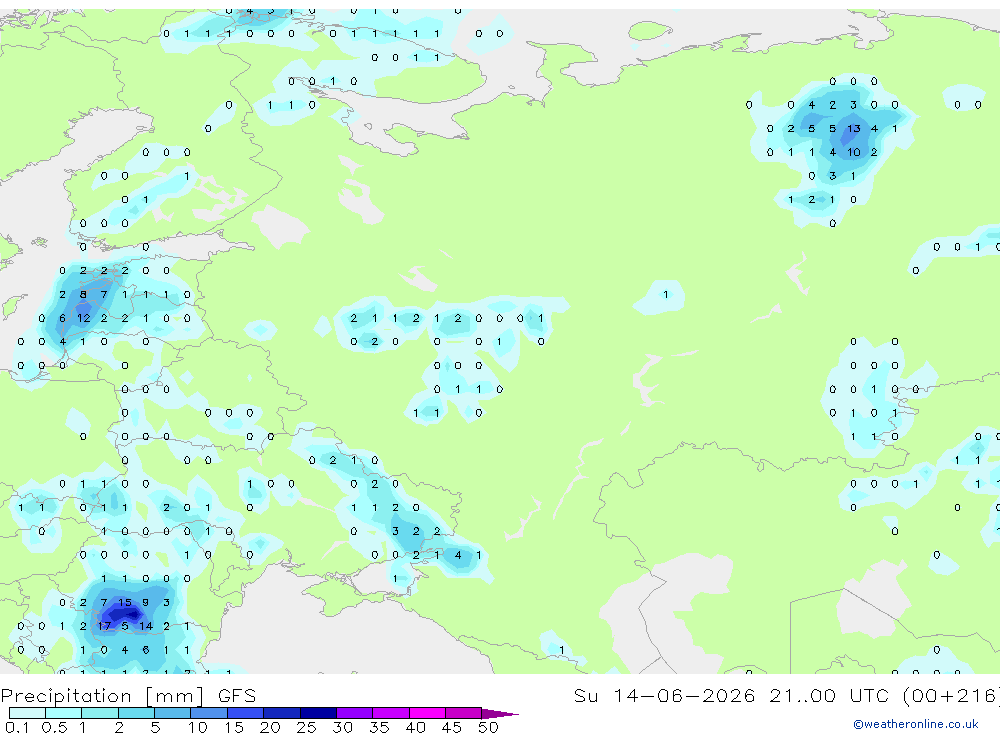Screen dimensions: 1000x733
Task: Click the 15–20 mm royal blue legend swatch
Action: (x=245, y=713)
